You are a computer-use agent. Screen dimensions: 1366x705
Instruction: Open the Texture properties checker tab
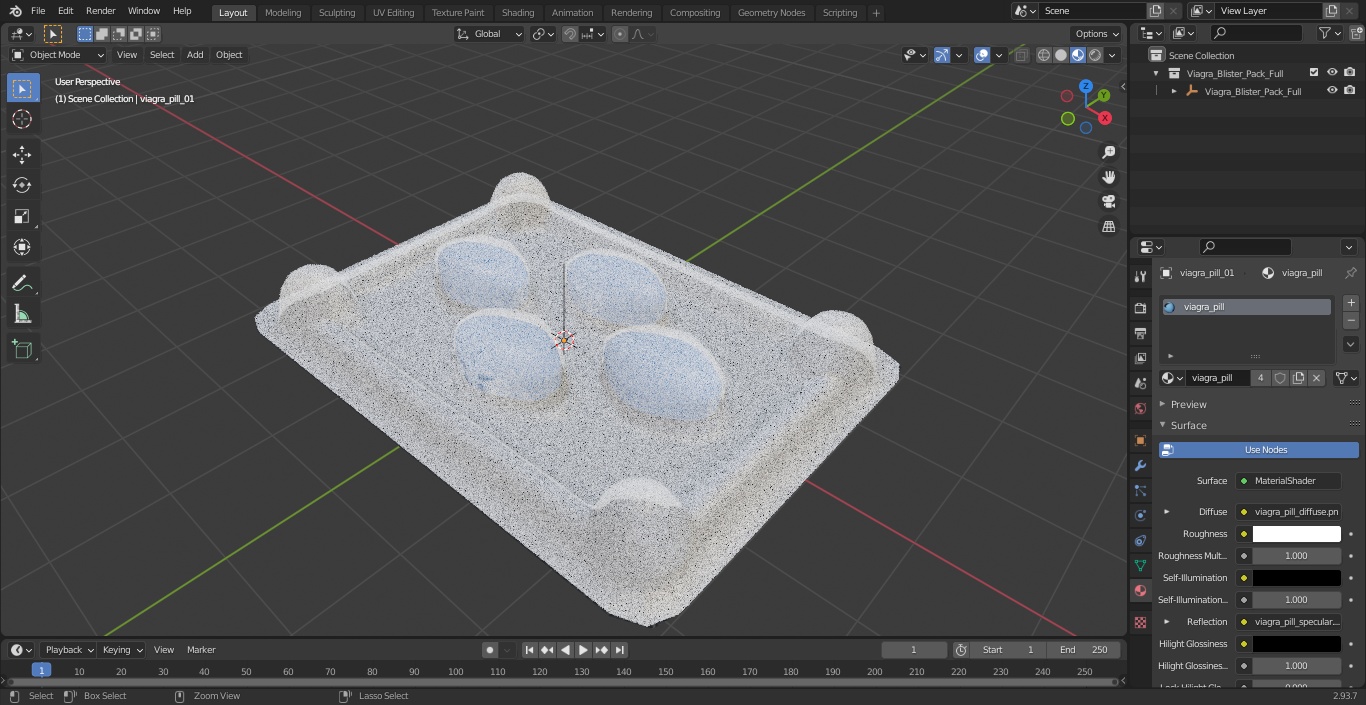click(1140, 622)
